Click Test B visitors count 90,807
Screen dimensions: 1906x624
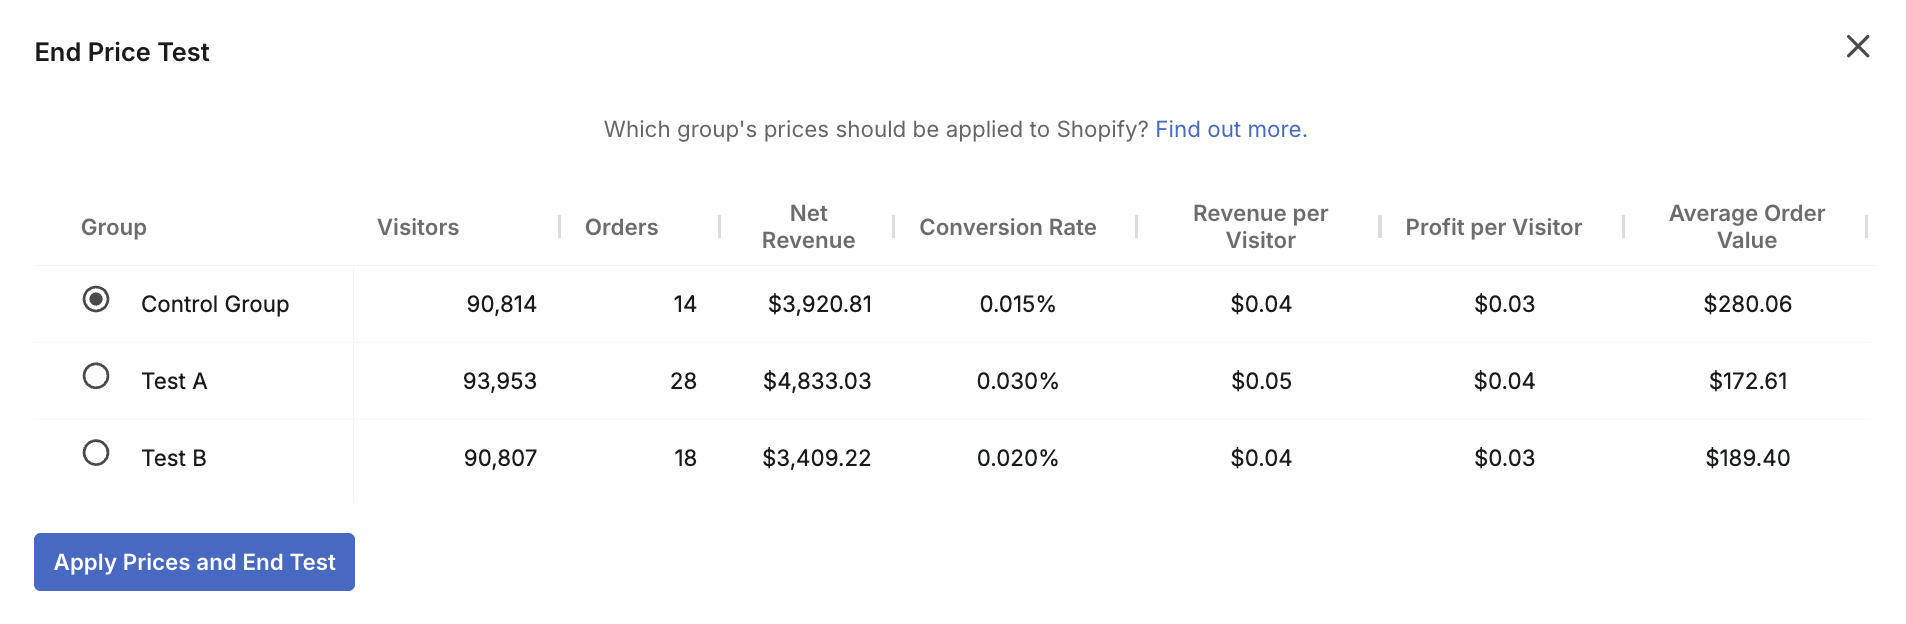(x=500, y=458)
